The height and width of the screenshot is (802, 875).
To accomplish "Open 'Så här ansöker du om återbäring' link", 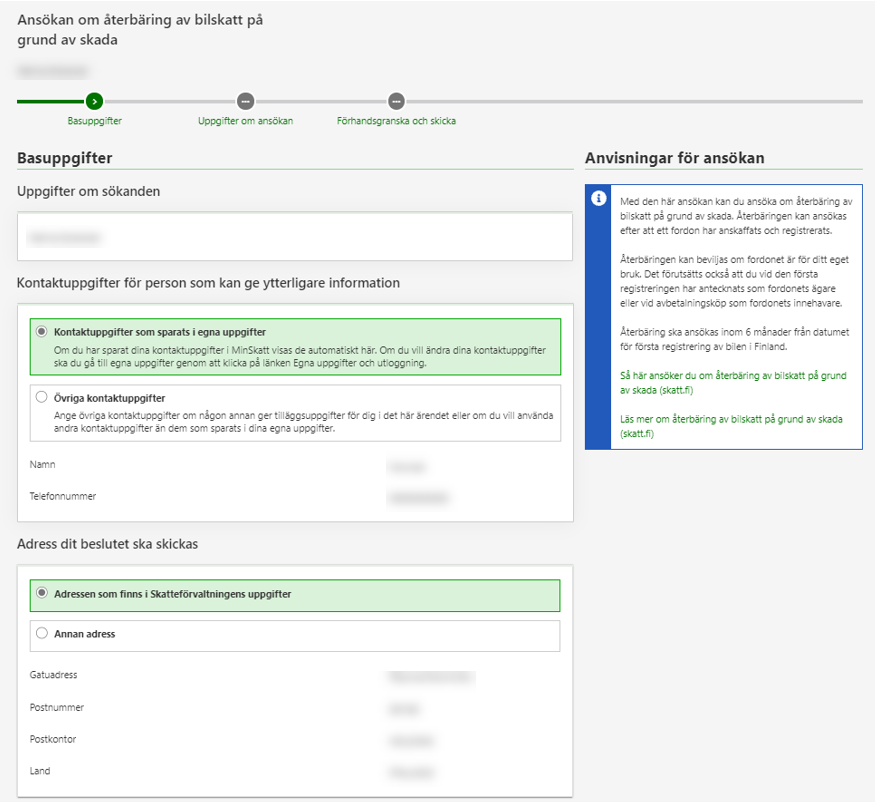I will pyautogui.click(x=732, y=381).
